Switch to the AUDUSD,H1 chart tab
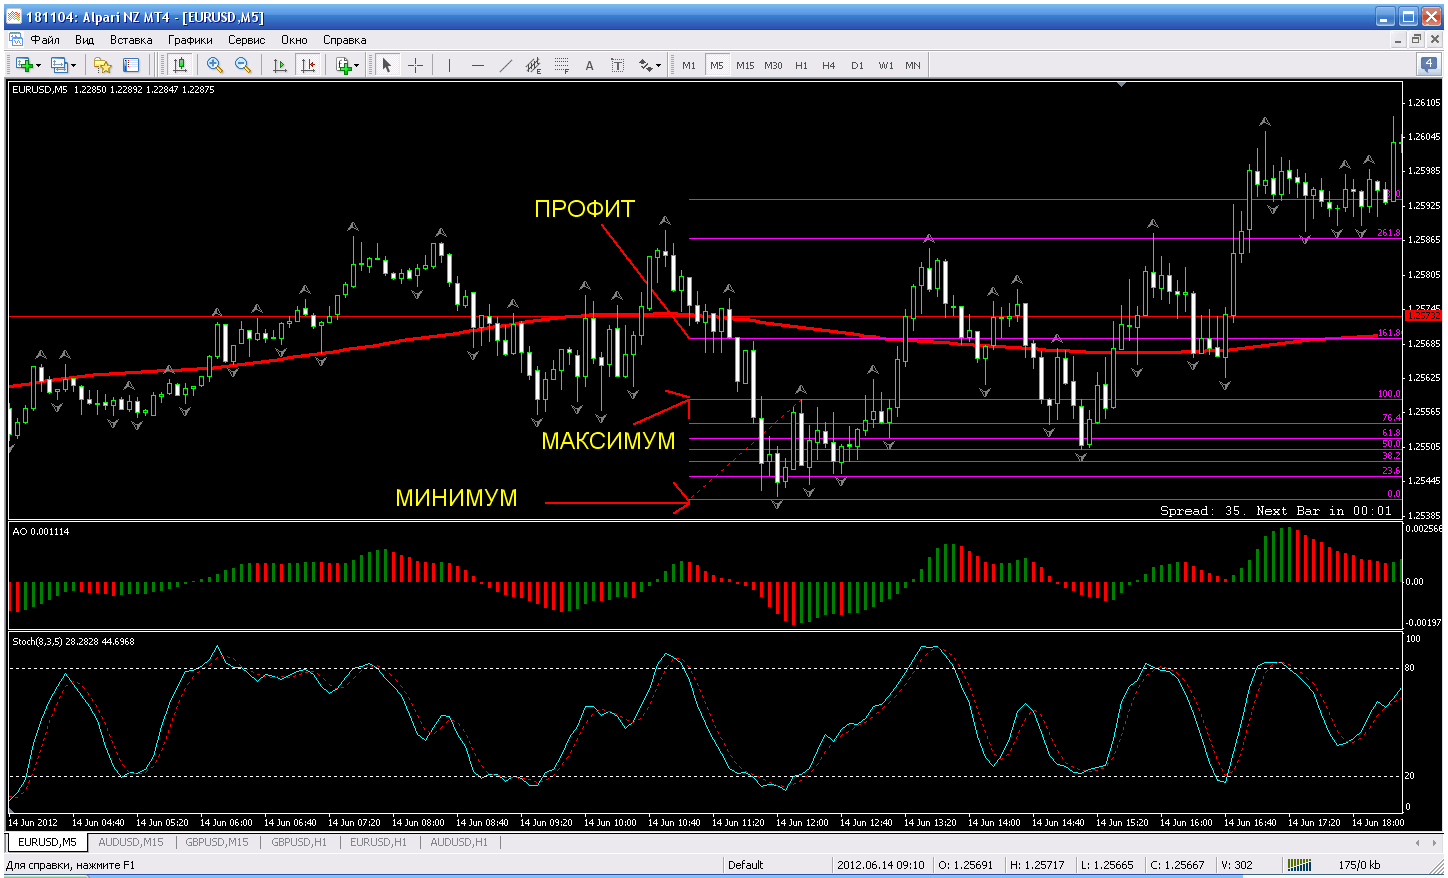Viewport: 1448px width, 878px height. (x=459, y=842)
